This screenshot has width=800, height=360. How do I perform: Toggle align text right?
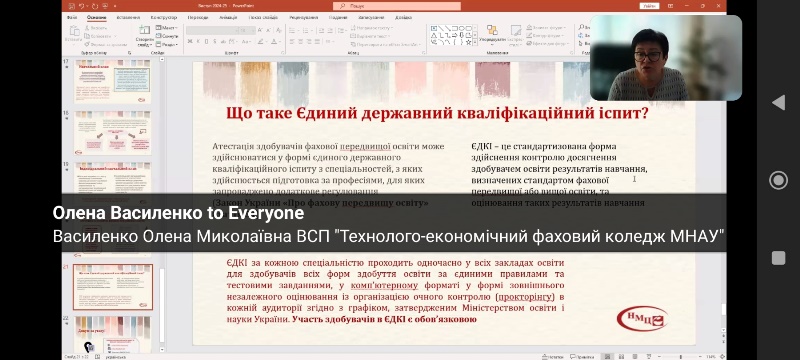coord(309,41)
